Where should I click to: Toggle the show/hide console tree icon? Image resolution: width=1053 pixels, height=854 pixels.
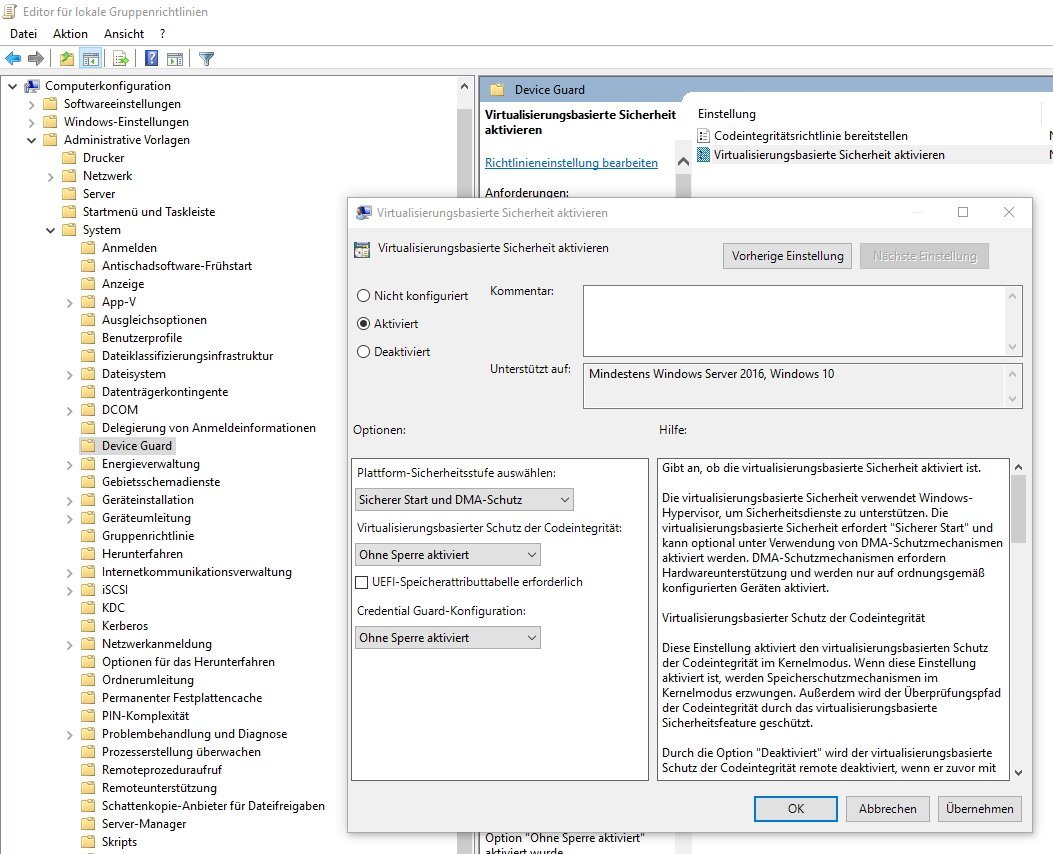coord(91,58)
